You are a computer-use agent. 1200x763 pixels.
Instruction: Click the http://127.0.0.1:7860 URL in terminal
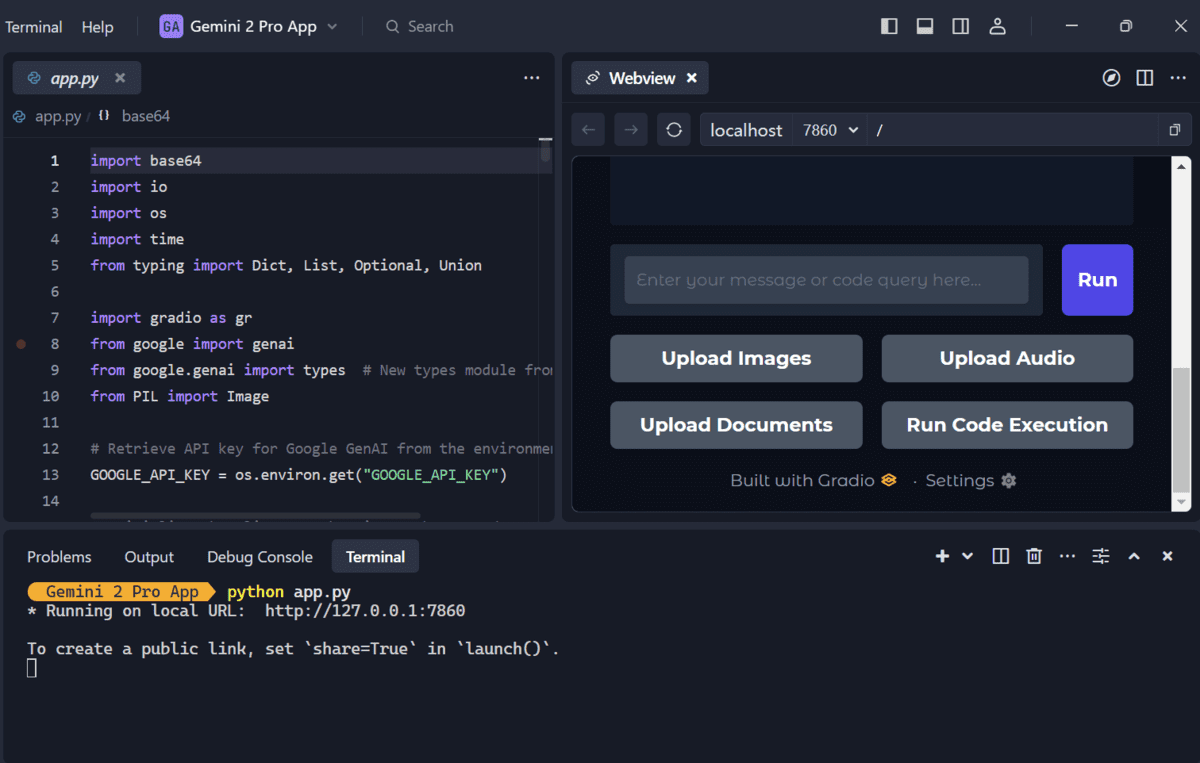pos(365,611)
